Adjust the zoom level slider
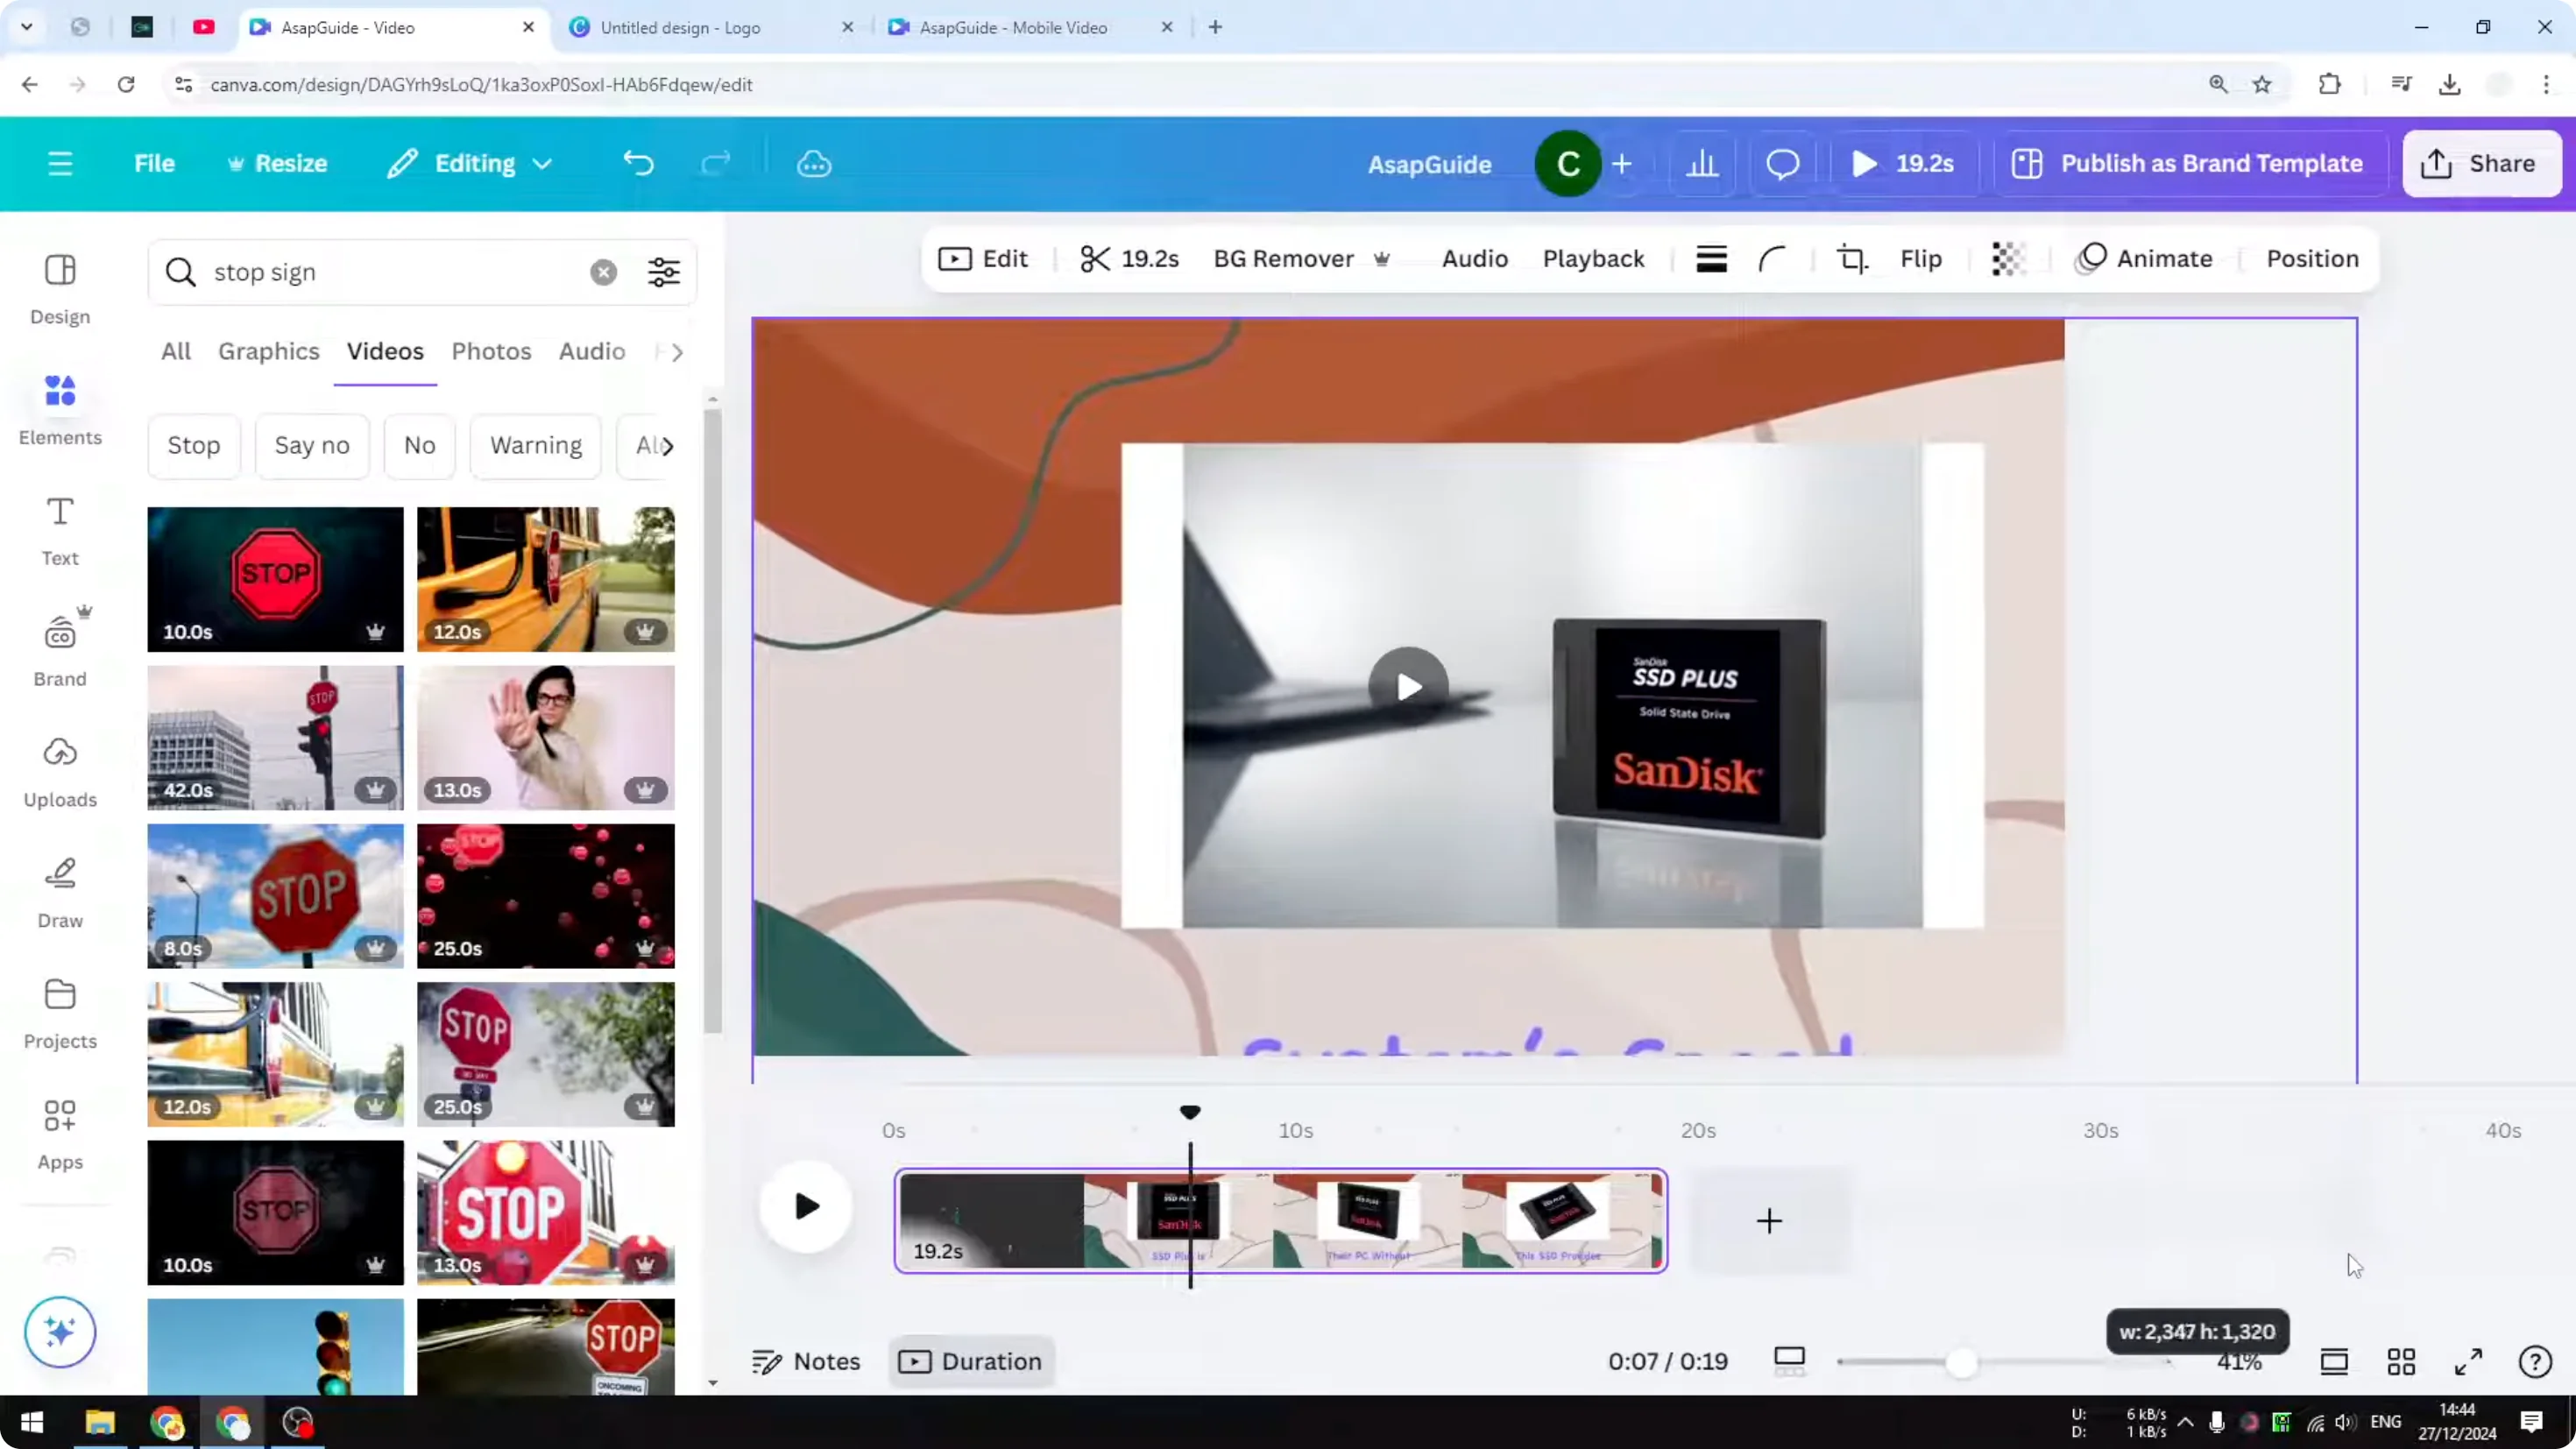2576x1449 pixels. click(x=1962, y=1361)
